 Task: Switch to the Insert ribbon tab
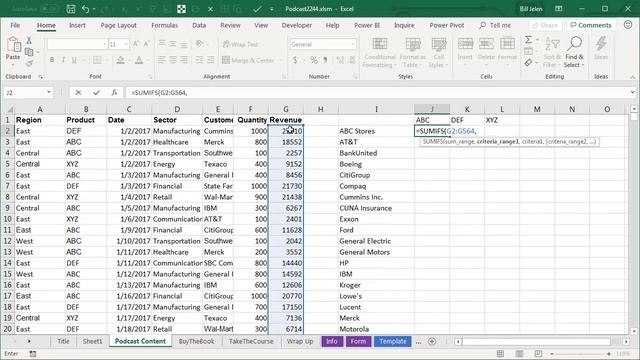pos(77,25)
